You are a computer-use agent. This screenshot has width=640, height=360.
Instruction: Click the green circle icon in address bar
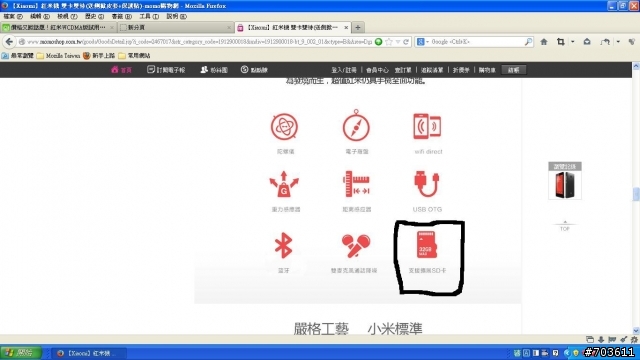click(x=379, y=42)
